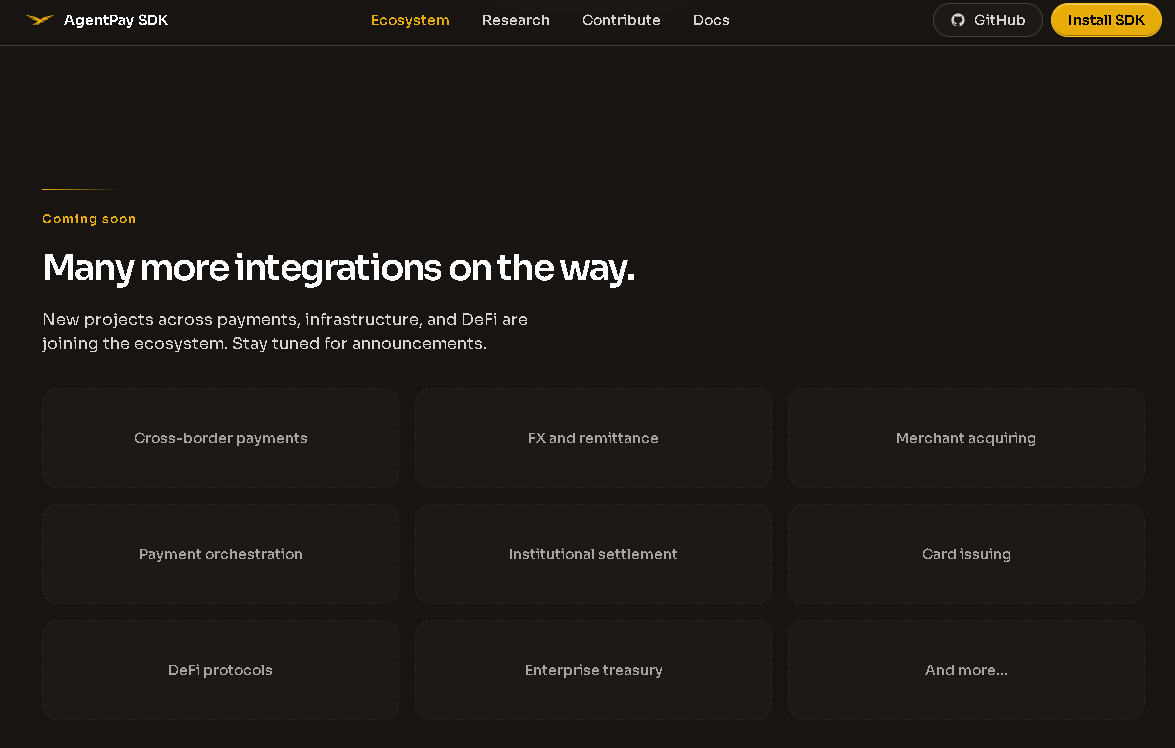This screenshot has width=1175, height=748.
Task: Select the Cross-border payments card
Action: (x=220, y=438)
